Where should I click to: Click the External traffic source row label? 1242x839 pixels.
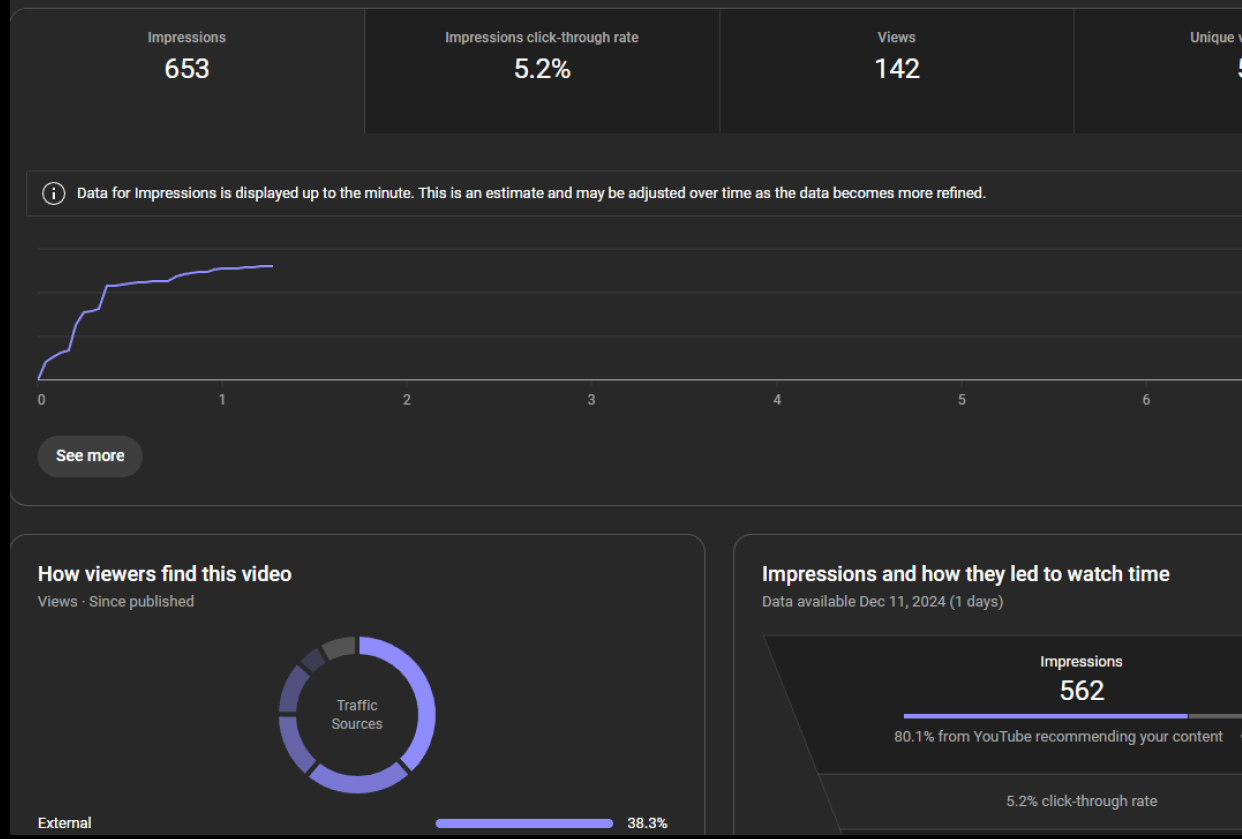pos(65,823)
